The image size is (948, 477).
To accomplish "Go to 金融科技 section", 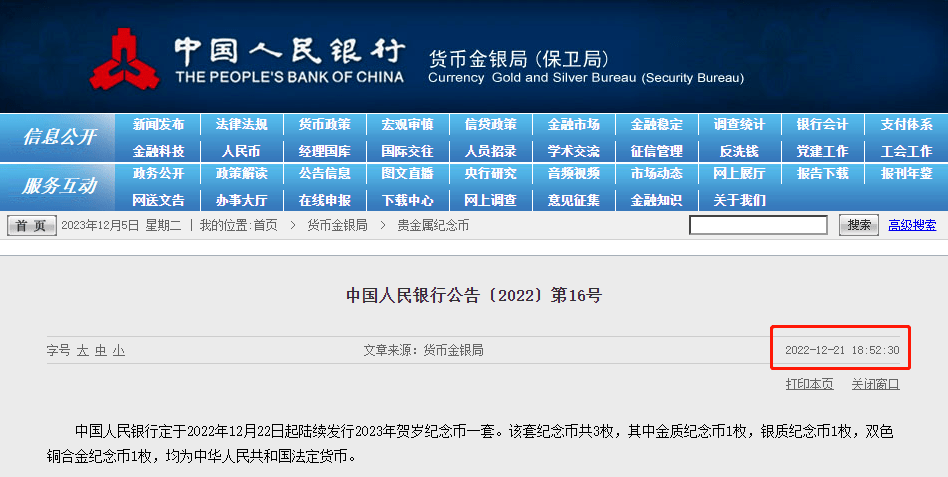I will [x=158, y=151].
